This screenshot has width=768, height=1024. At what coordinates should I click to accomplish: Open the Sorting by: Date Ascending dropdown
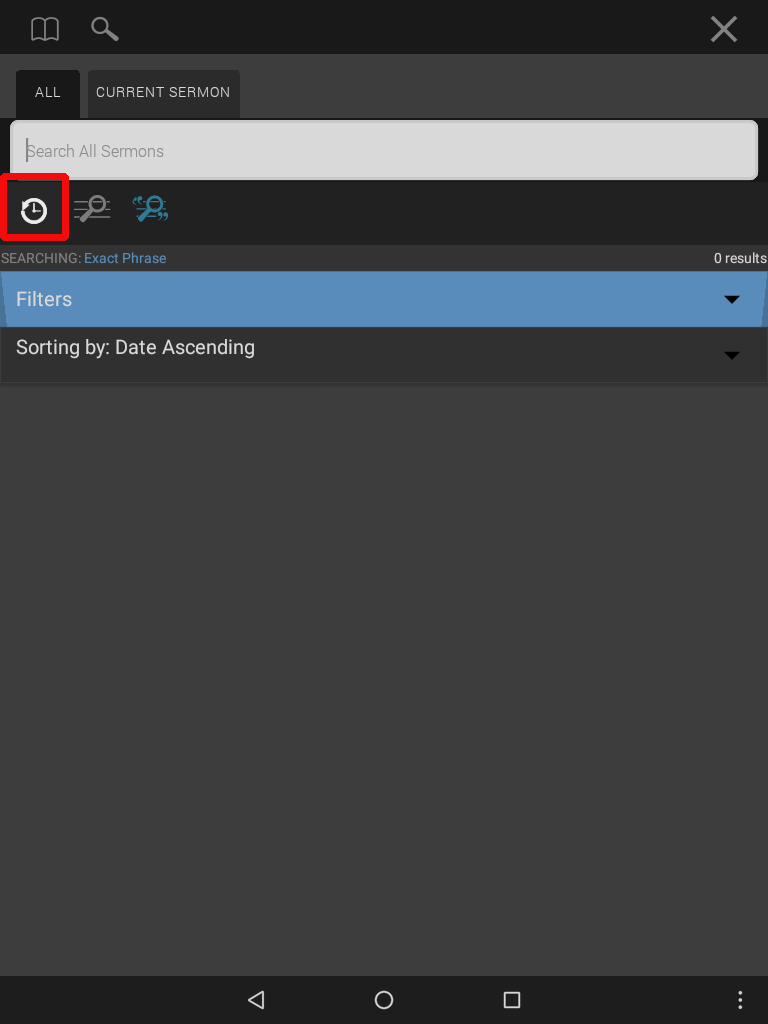point(384,355)
